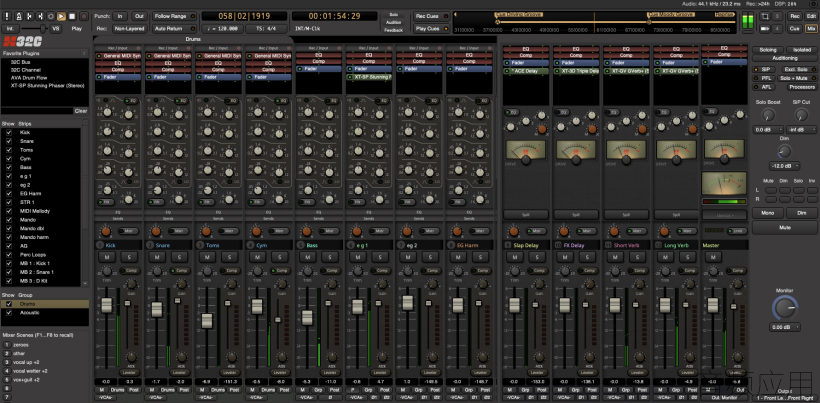Image resolution: width=820 pixels, height=403 pixels.
Task: Switch to the Cue tab
Action: pos(795,29)
